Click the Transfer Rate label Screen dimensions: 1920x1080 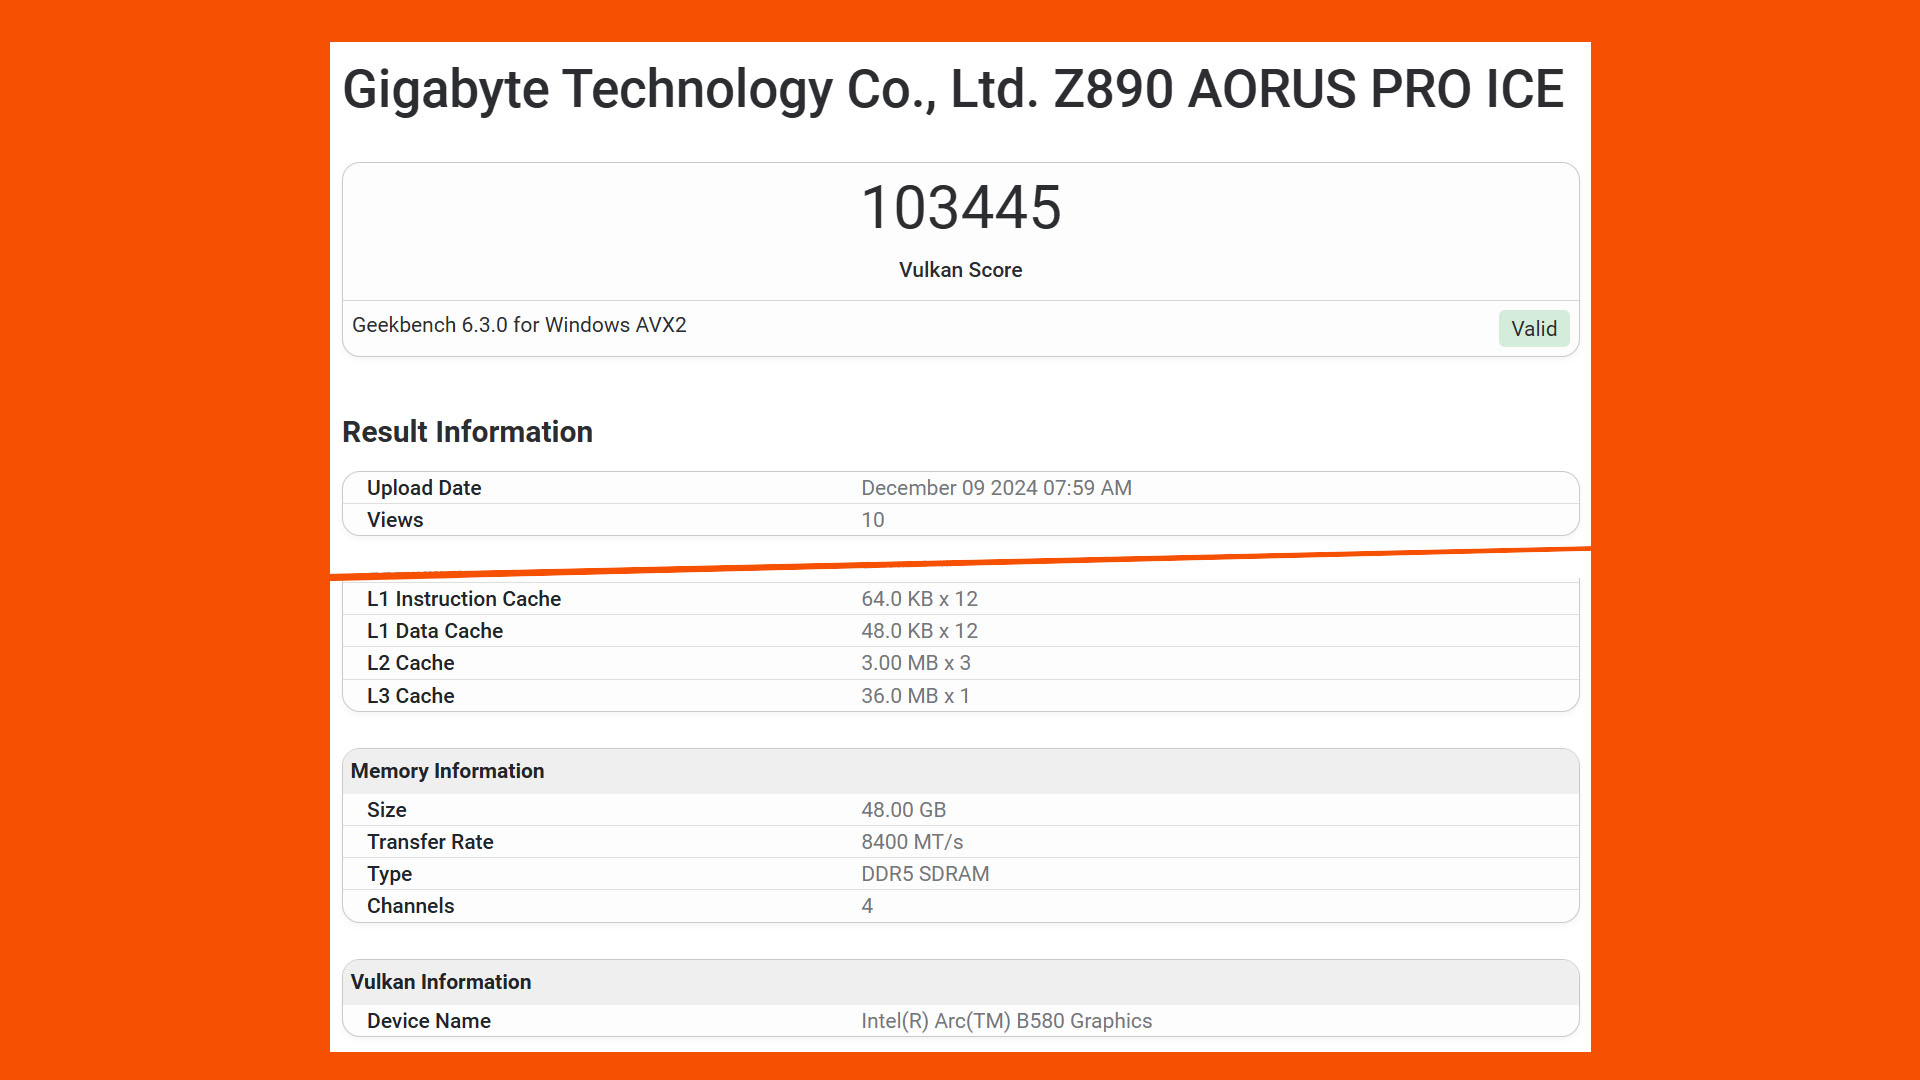click(x=430, y=842)
